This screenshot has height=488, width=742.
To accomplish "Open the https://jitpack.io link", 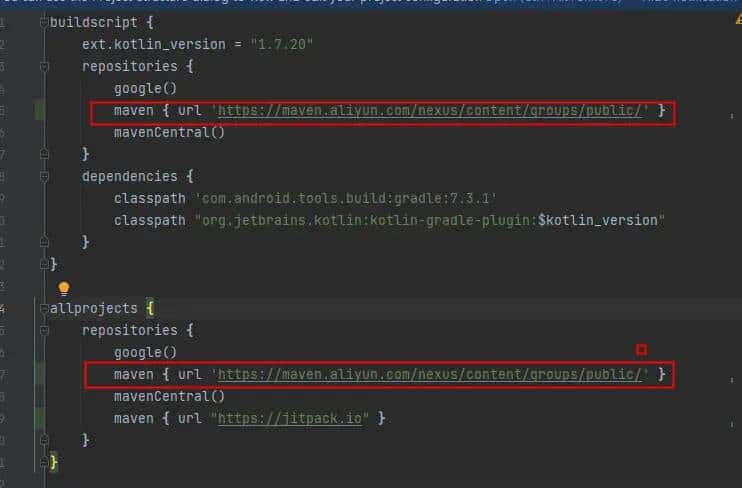I will tap(290, 418).
